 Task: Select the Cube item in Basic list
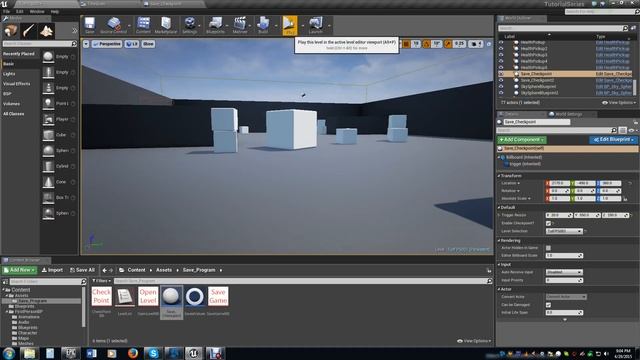coord(59,135)
